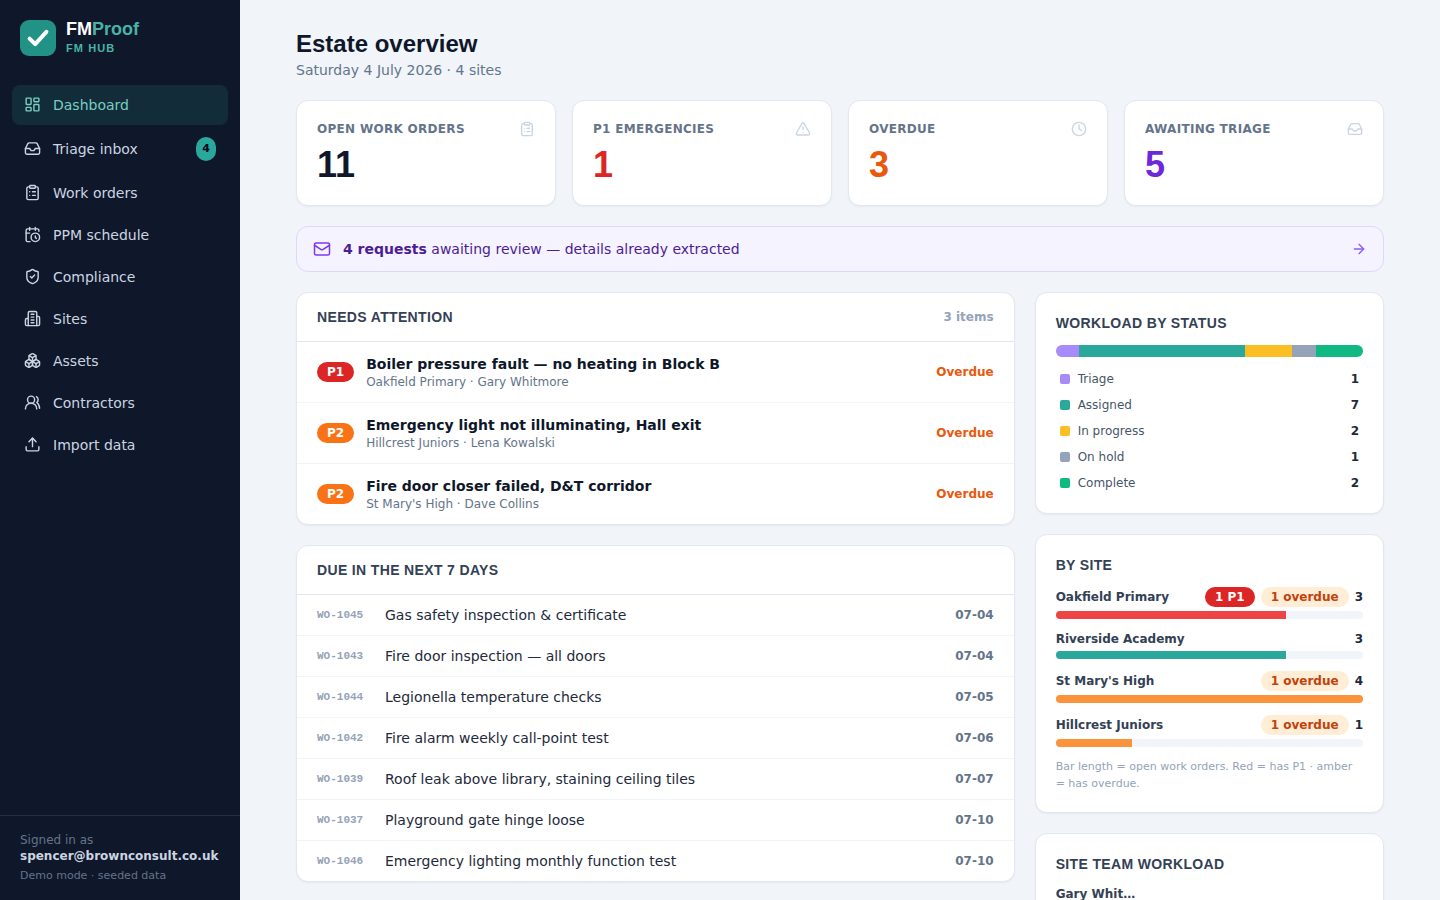Viewport: 1440px width, 900px height.
Task: Select the Triage inbox count badge
Action: 206,149
